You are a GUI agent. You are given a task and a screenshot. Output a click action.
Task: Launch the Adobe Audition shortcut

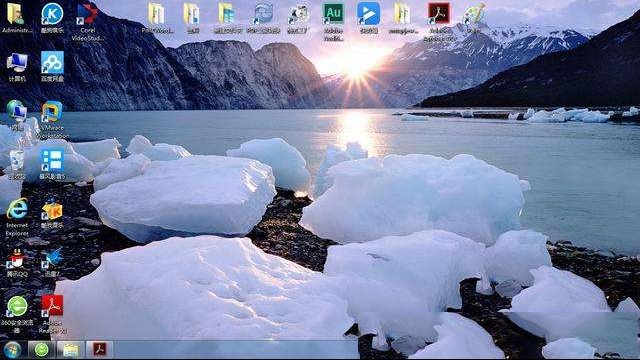333,22
